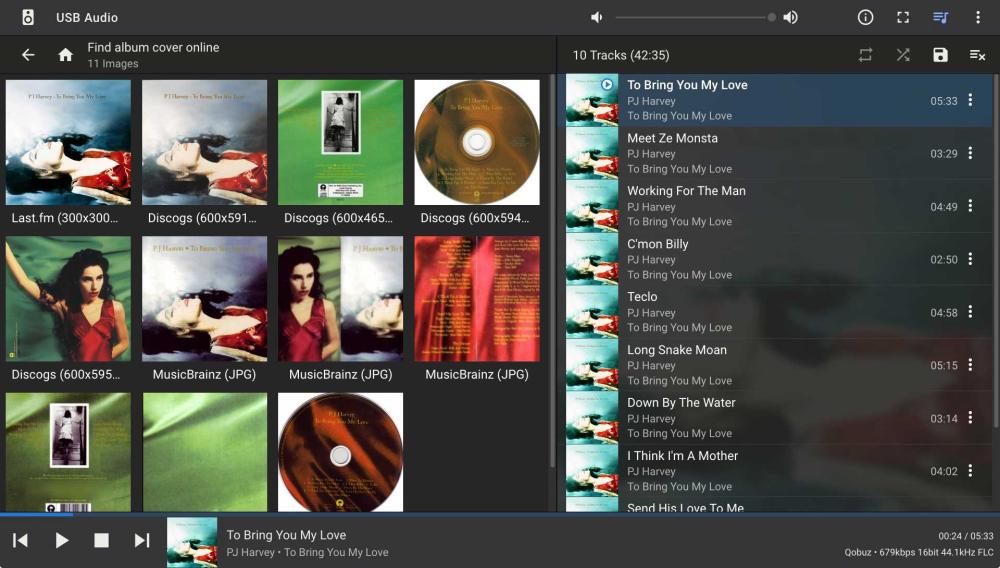Adjust the volume slider
Viewport: 1000px width, 568px height.
(694, 17)
